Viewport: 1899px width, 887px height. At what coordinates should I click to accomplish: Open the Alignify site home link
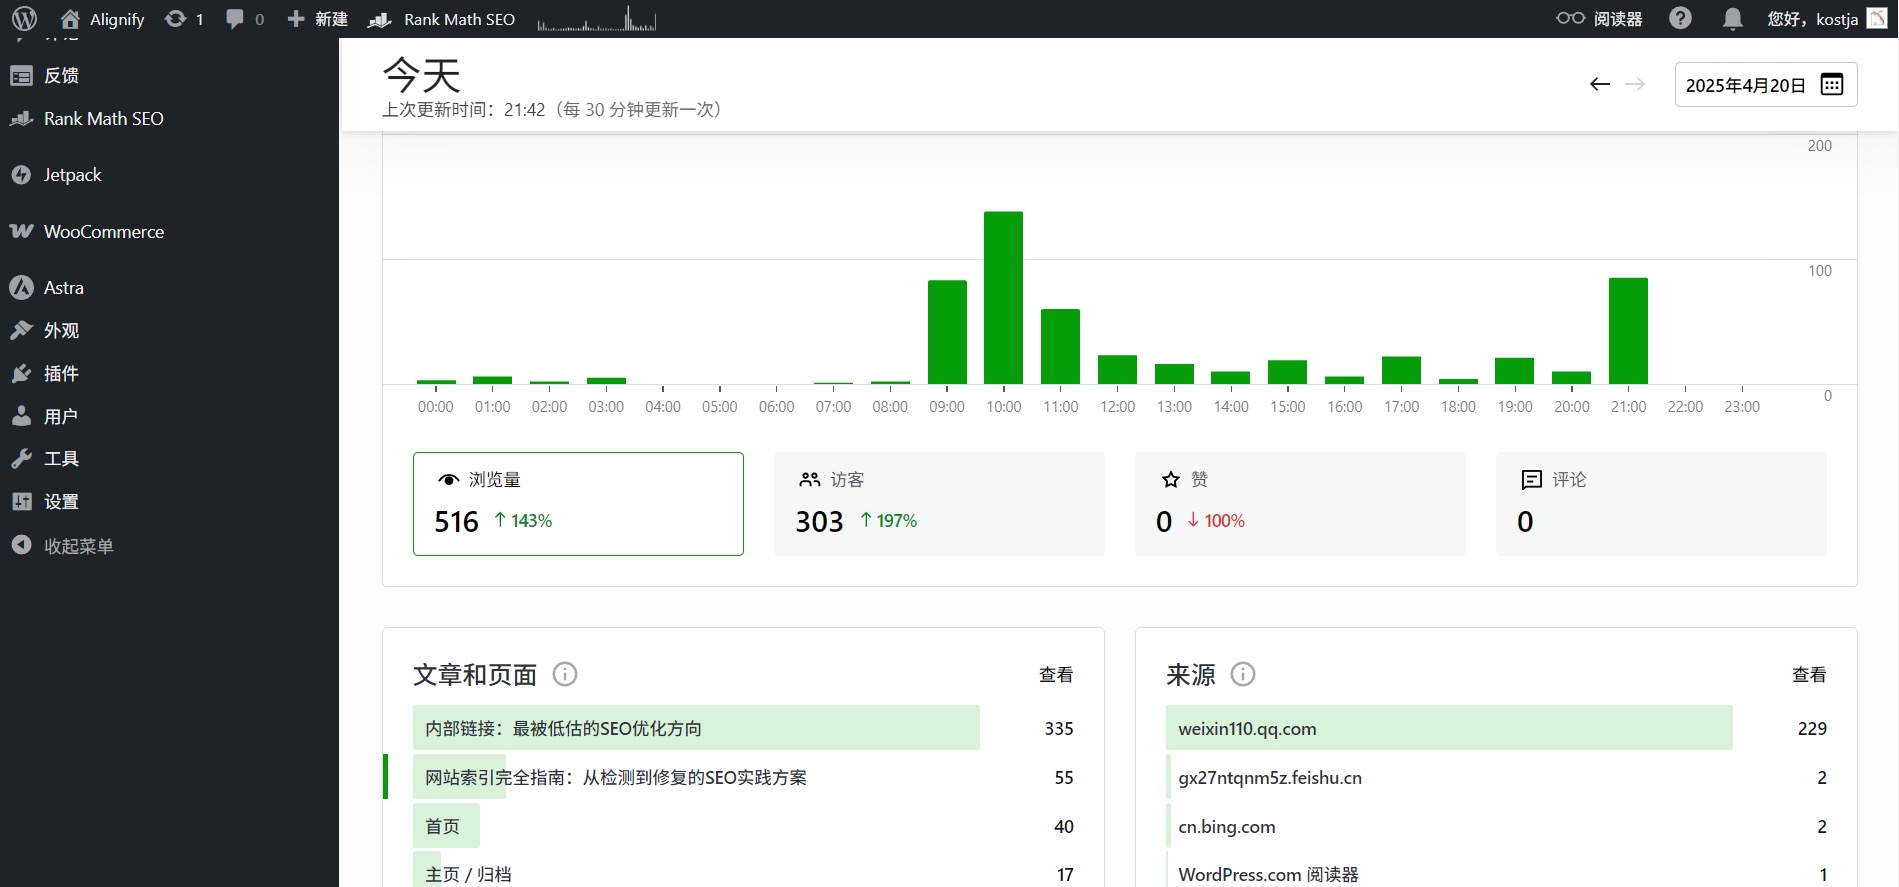(102, 19)
